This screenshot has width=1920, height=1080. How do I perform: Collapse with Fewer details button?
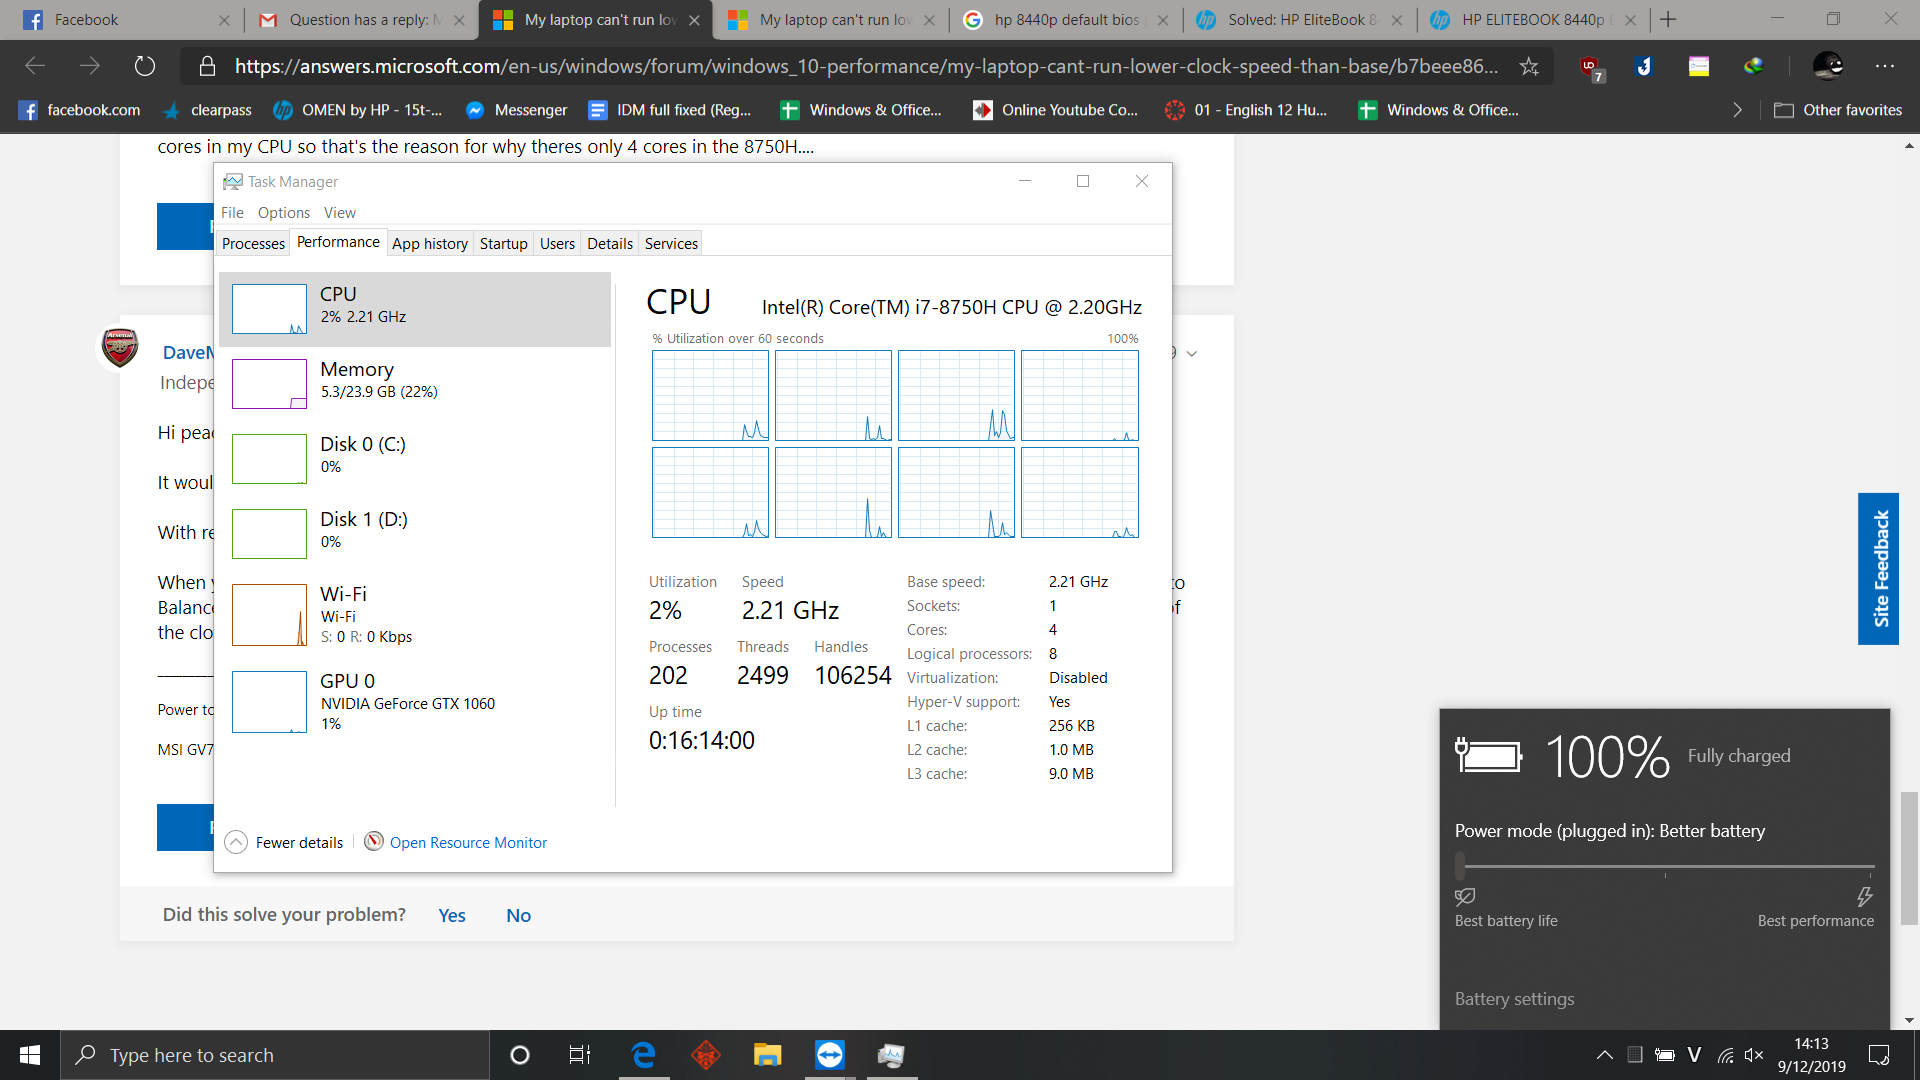(285, 842)
